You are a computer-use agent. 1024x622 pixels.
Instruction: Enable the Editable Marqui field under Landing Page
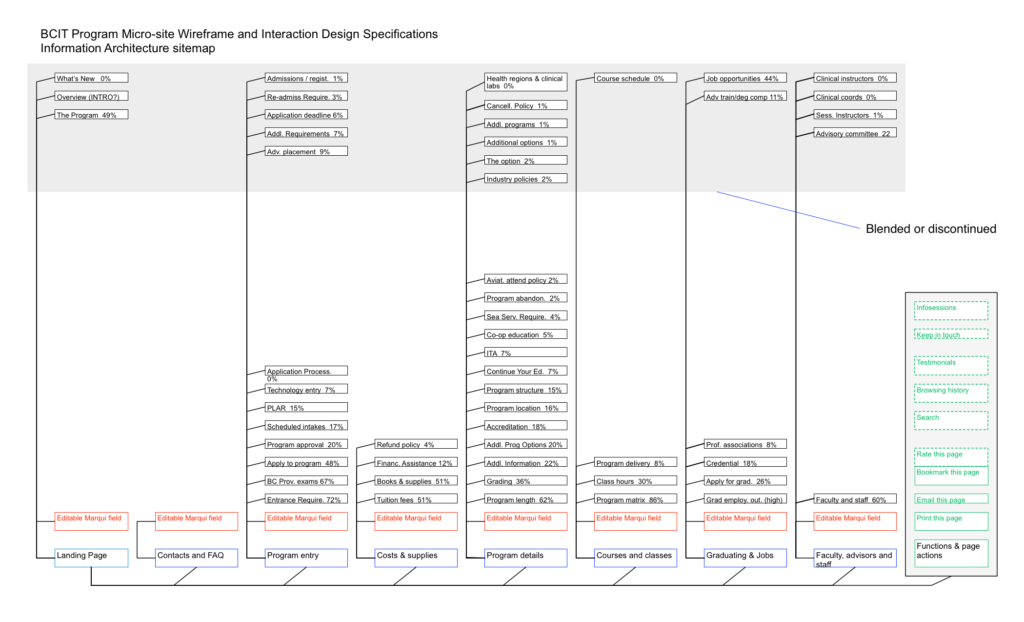[91, 520]
